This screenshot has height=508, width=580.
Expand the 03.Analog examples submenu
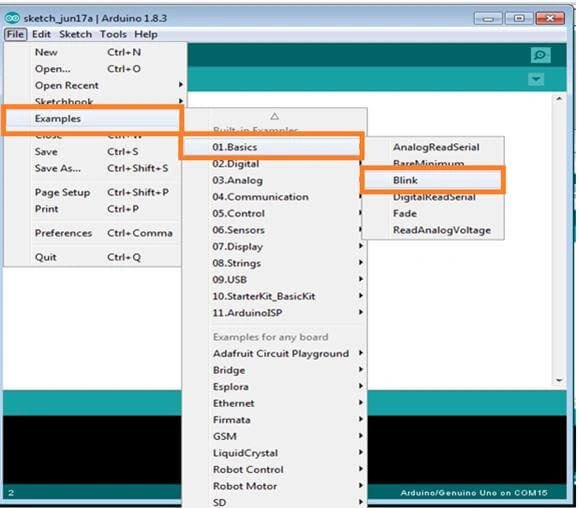[x=274, y=181]
